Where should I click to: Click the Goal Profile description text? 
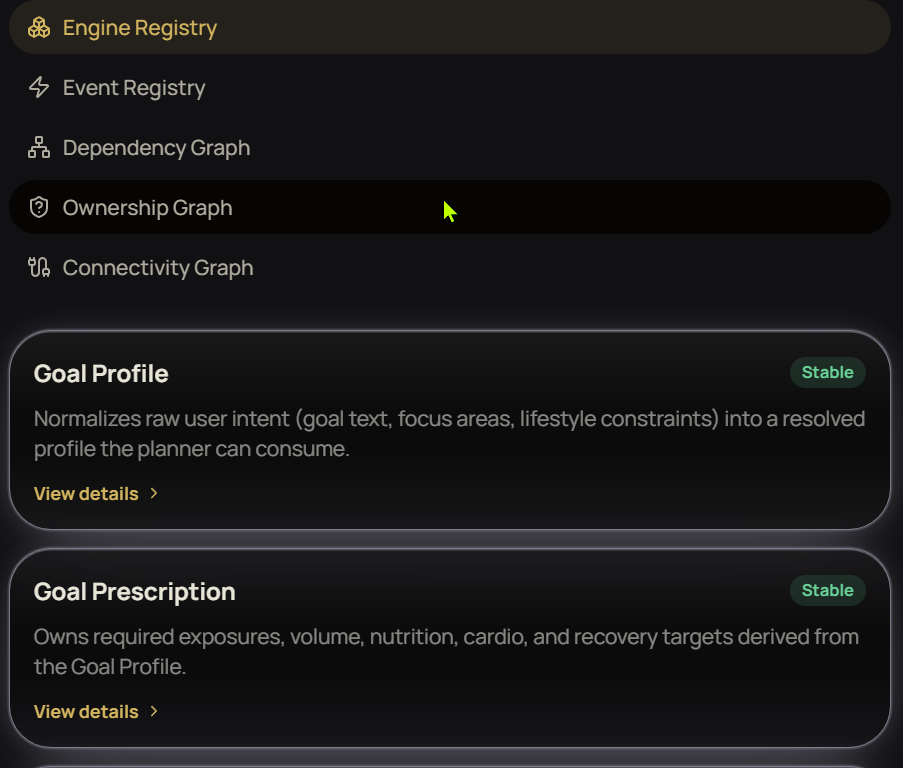point(449,434)
